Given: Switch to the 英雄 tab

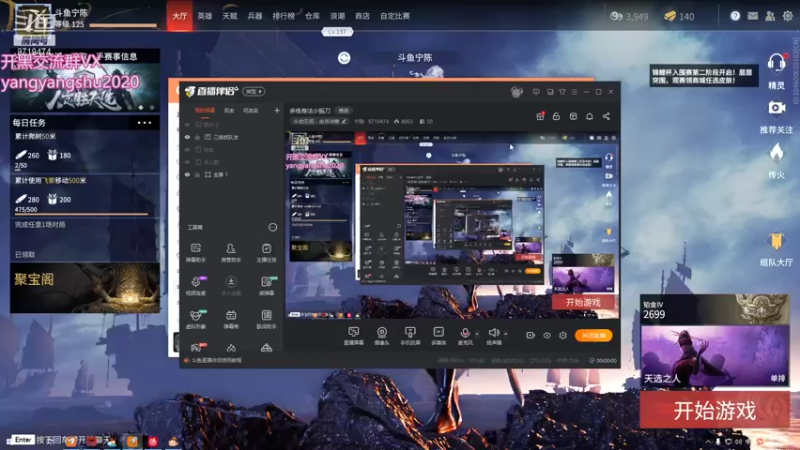Looking at the screenshot, I should point(205,16).
